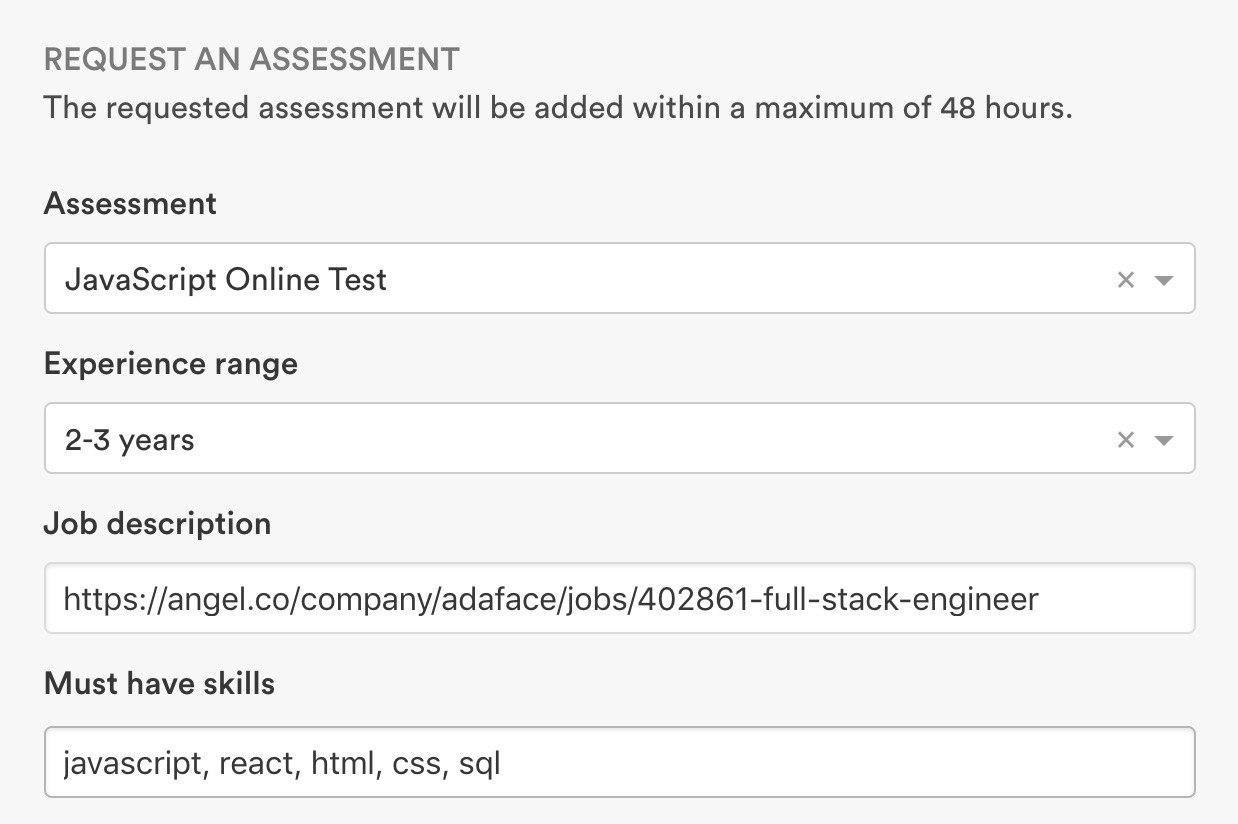Clear the 2-3 years experience selection
The image size is (1238, 824).
point(1125,440)
